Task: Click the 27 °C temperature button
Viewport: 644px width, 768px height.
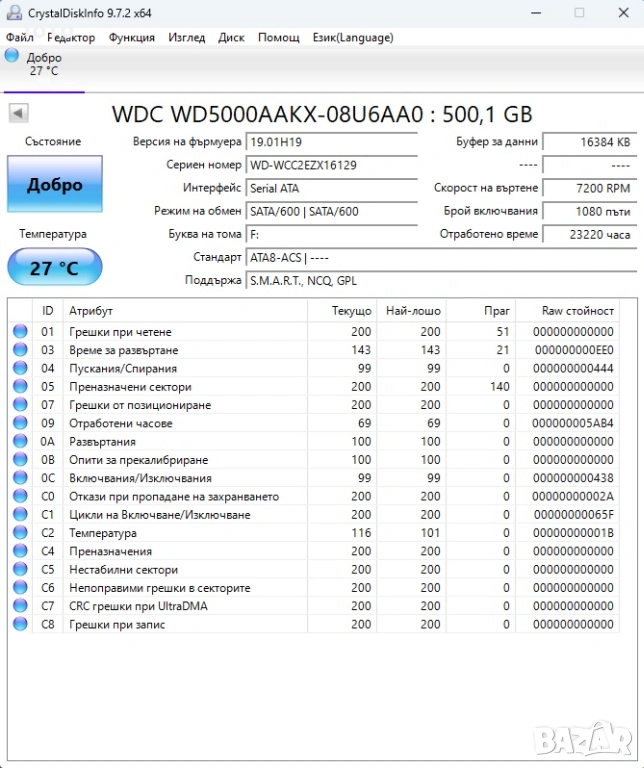Action: pyautogui.click(x=54, y=268)
